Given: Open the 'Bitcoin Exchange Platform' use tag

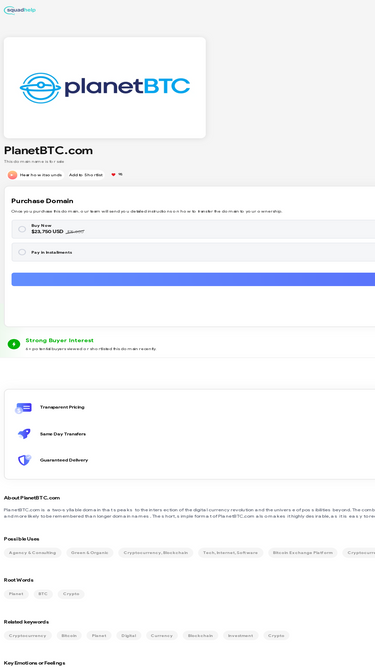Looking at the screenshot, I should [303, 553].
